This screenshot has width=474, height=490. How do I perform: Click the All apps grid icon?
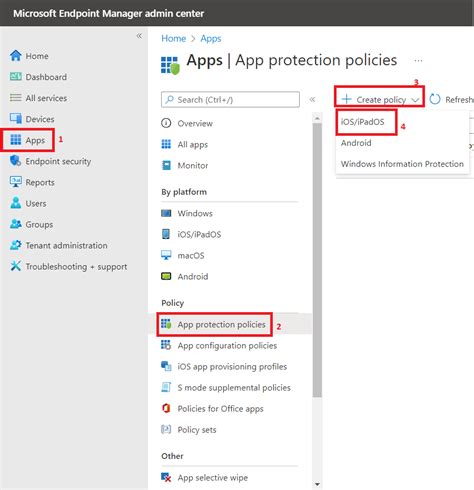coord(166,144)
